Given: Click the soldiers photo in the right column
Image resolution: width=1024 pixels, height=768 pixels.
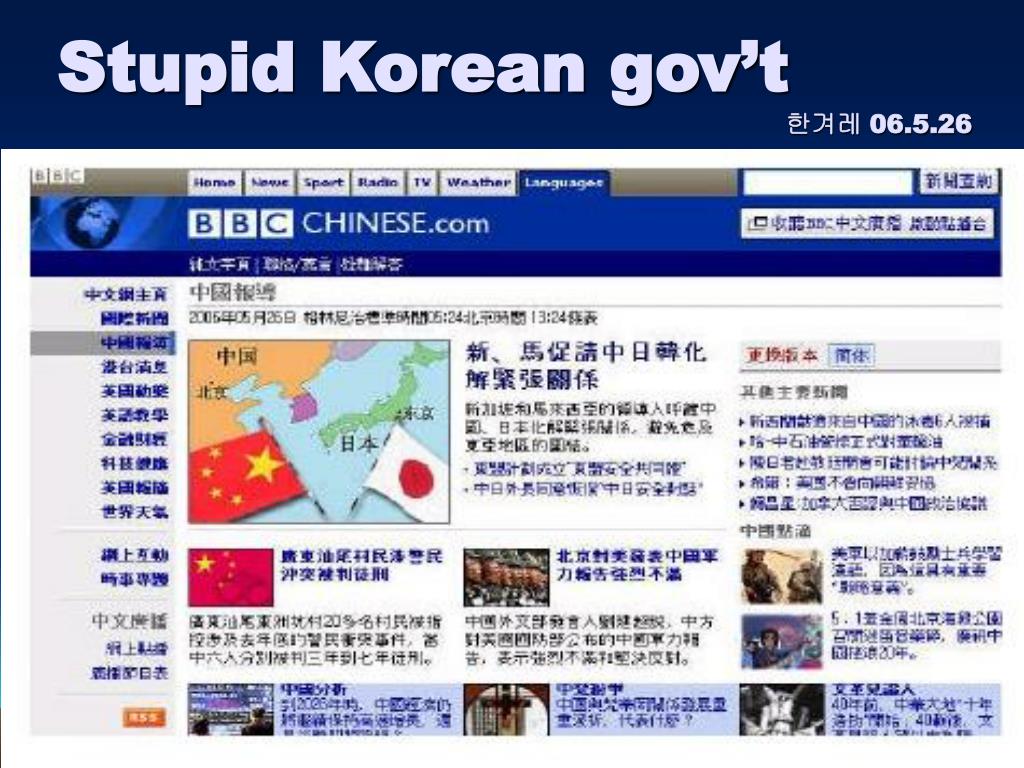Looking at the screenshot, I should tap(782, 576).
